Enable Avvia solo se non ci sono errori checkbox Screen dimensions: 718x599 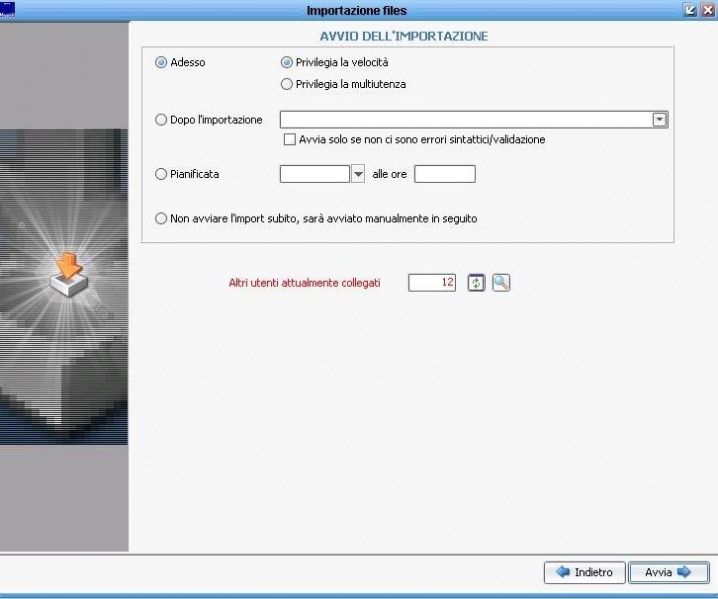click(x=290, y=140)
